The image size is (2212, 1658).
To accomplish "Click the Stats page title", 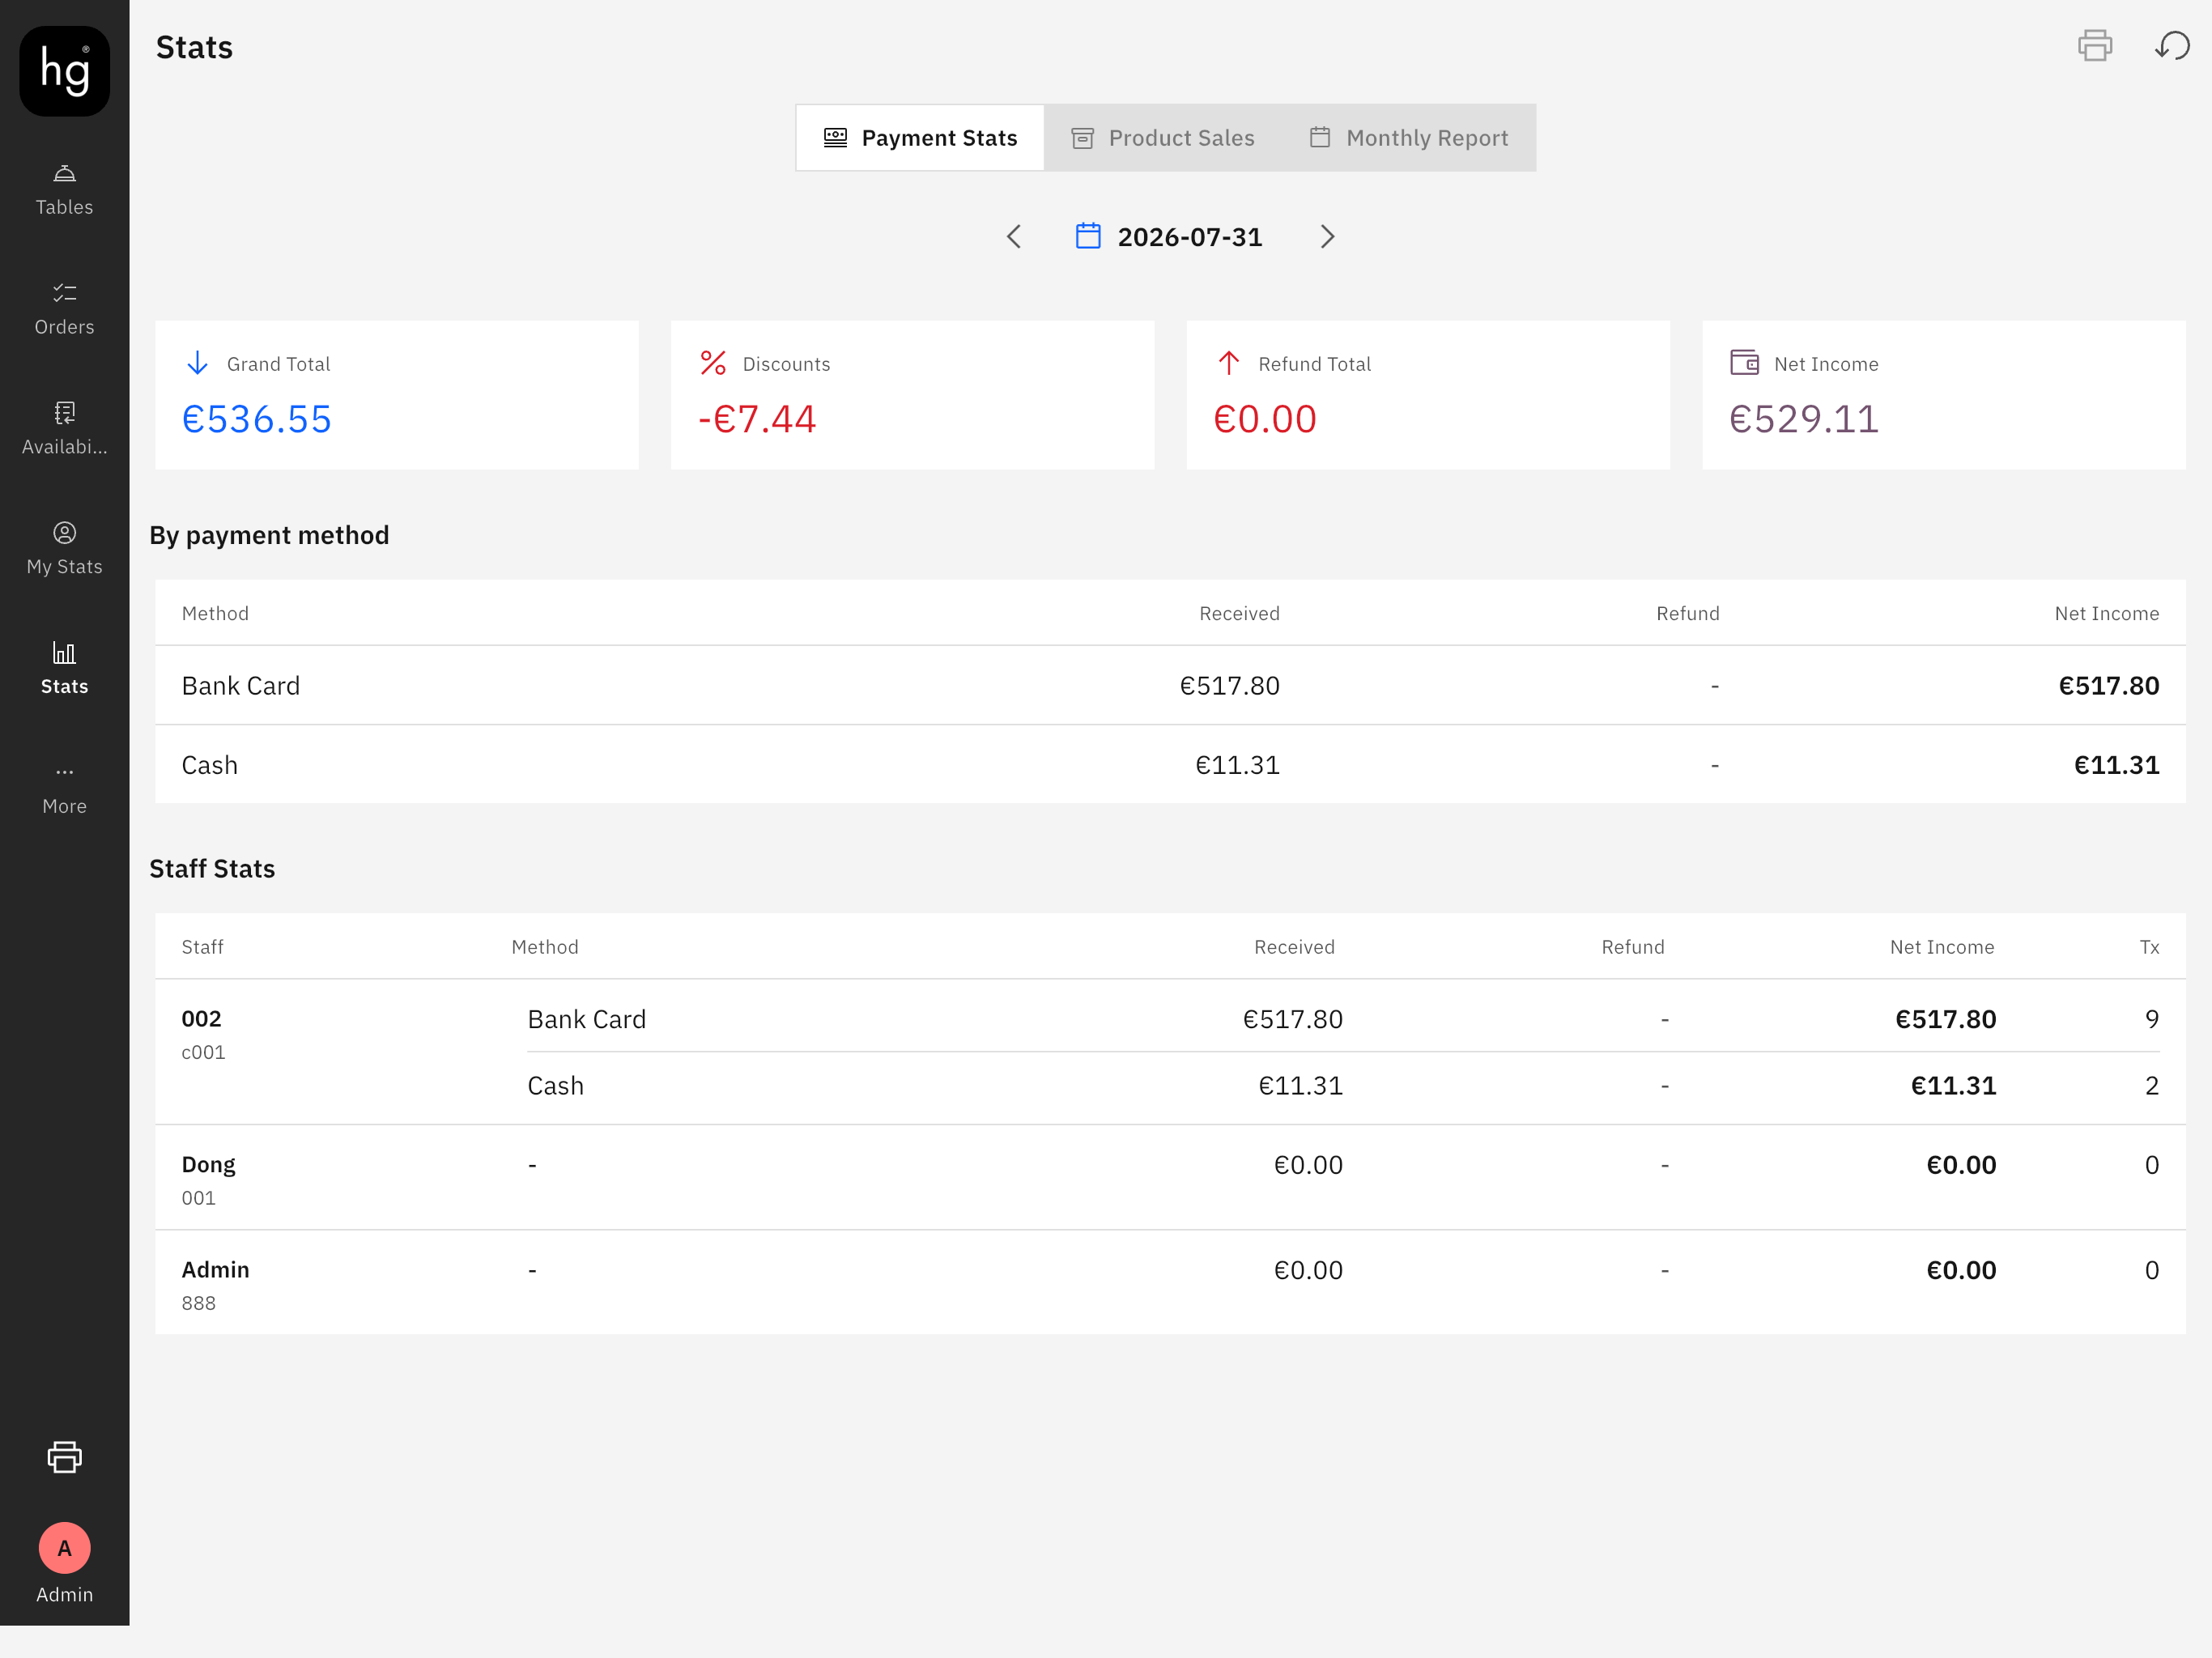I will pyautogui.click(x=194, y=47).
